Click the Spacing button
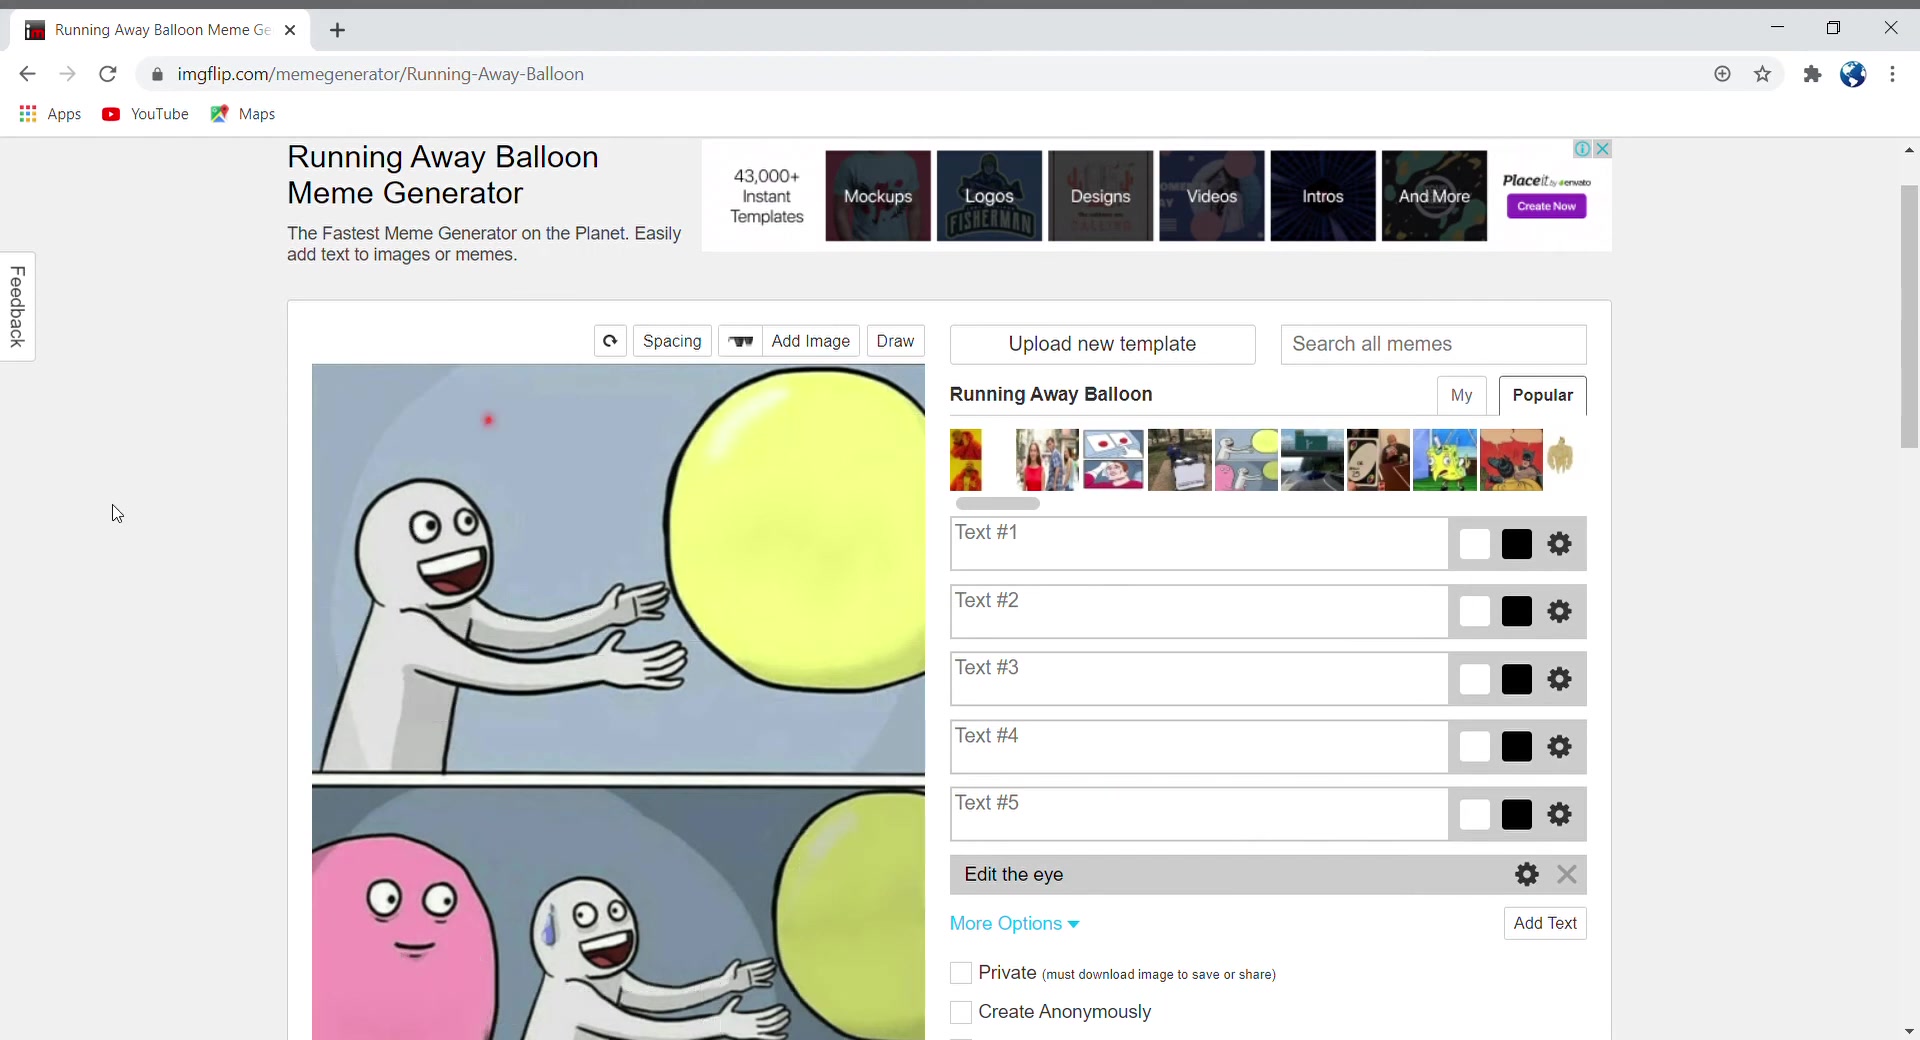This screenshot has height=1040, width=1920. click(672, 341)
